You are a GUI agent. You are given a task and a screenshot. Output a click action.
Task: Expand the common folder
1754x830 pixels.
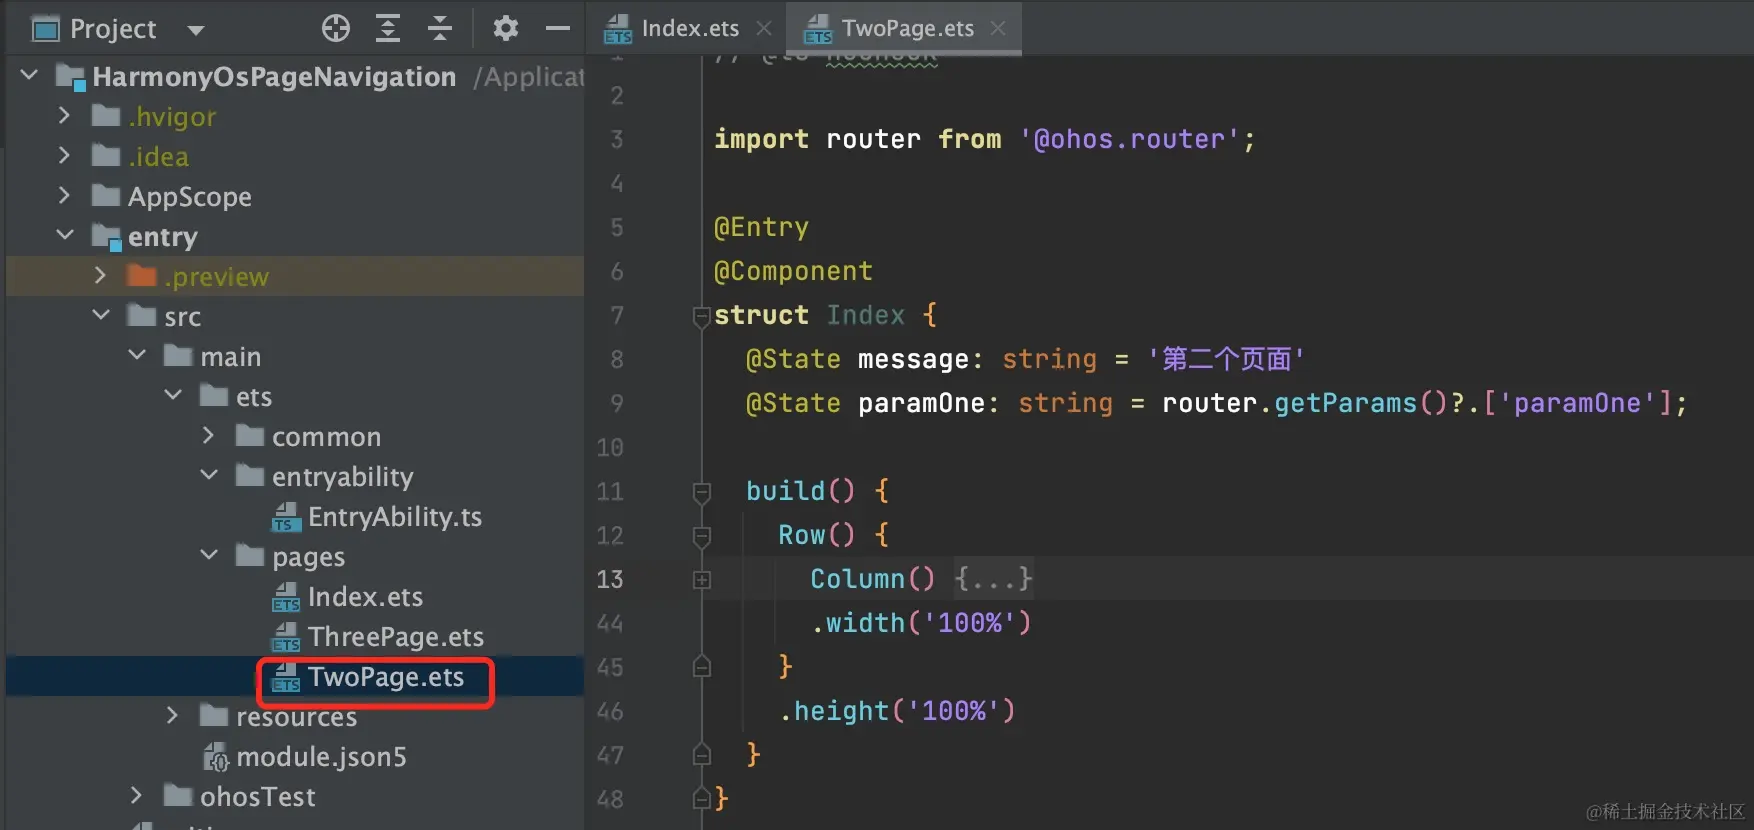click(208, 435)
